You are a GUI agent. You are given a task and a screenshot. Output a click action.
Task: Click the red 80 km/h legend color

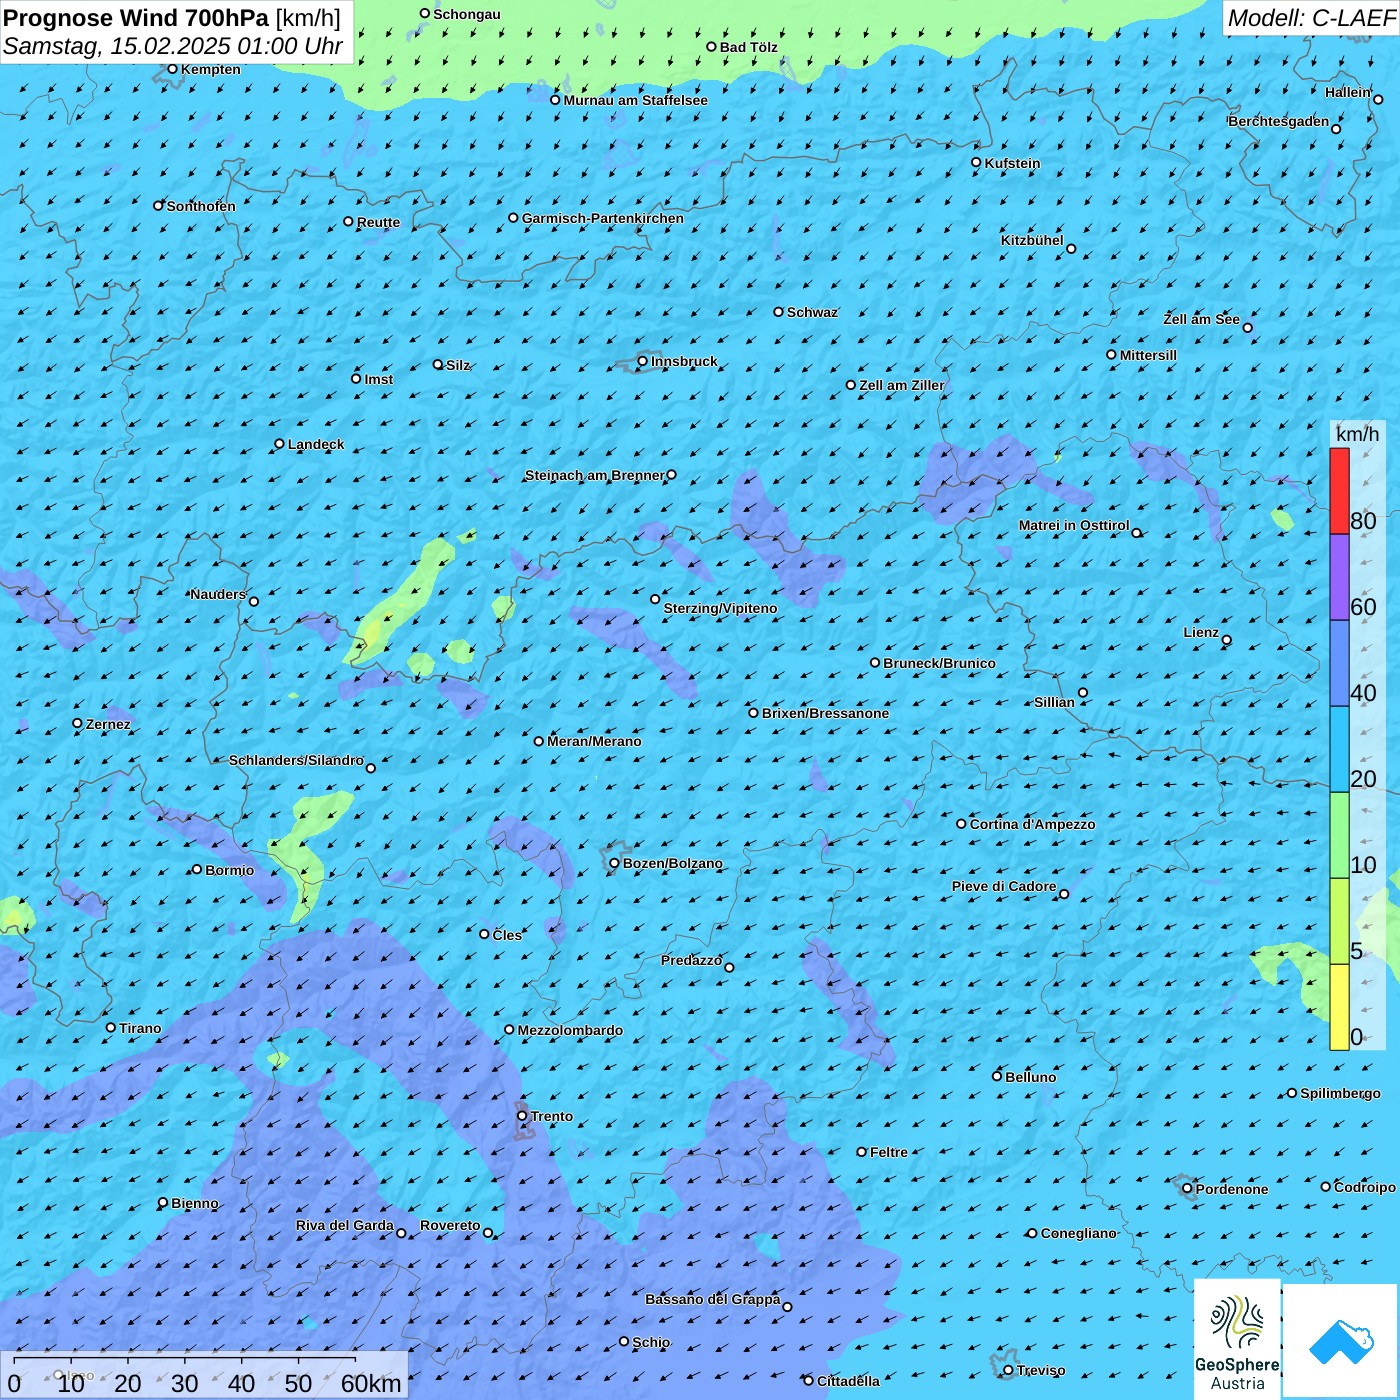(1339, 491)
